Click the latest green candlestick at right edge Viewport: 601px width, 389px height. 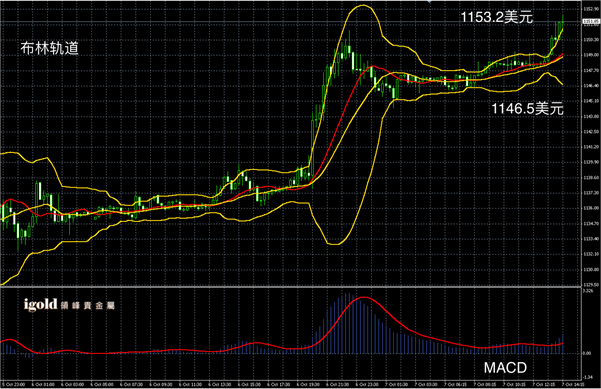(x=563, y=22)
